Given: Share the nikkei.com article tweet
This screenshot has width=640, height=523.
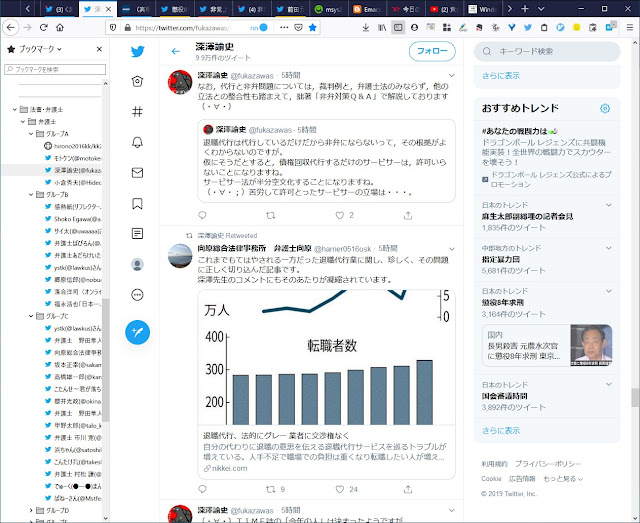Looking at the screenshot, I should click(x=408, y=489).
